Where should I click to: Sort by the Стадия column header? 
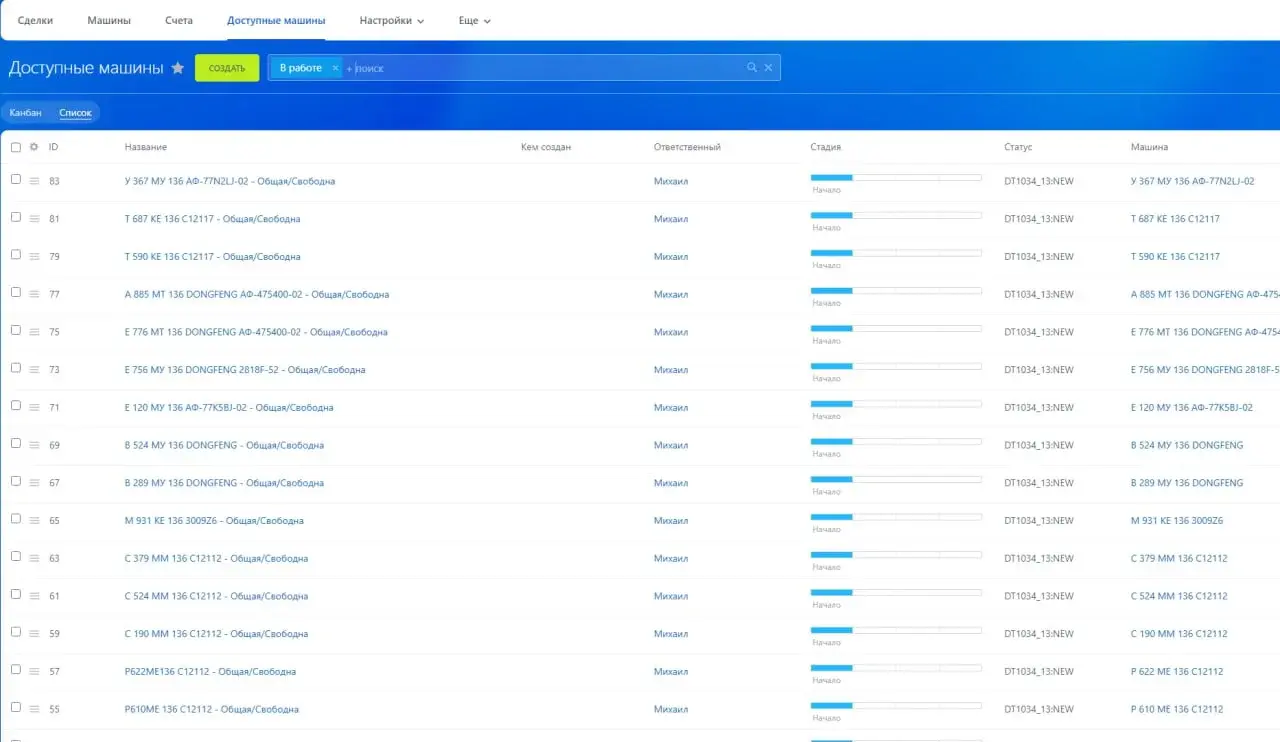tap(825, 147)
